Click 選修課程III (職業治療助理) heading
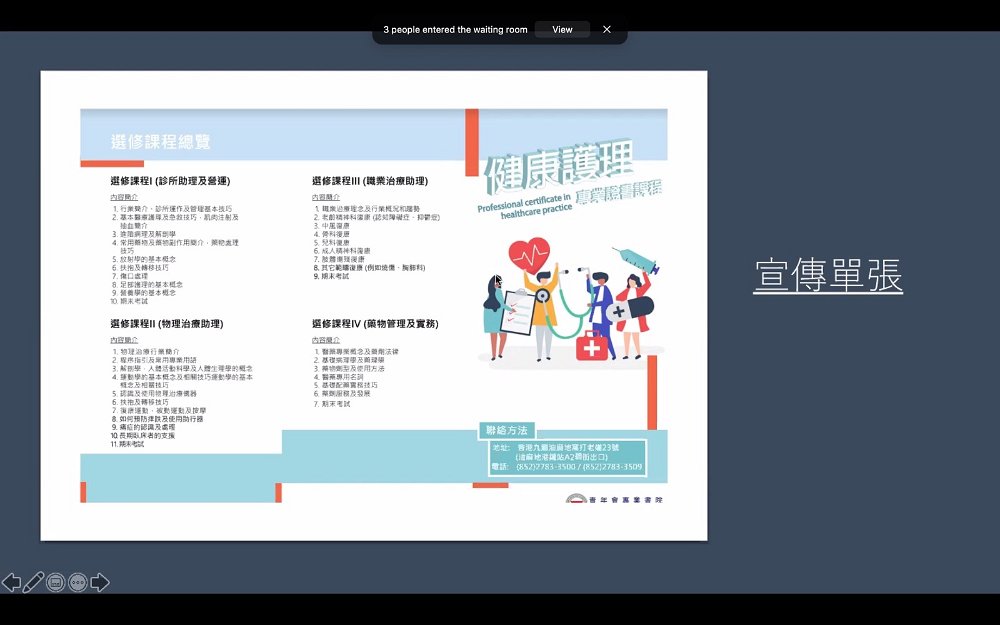Image resolution: width=1000 pixels, height=625 pixels. click(370, 181)
